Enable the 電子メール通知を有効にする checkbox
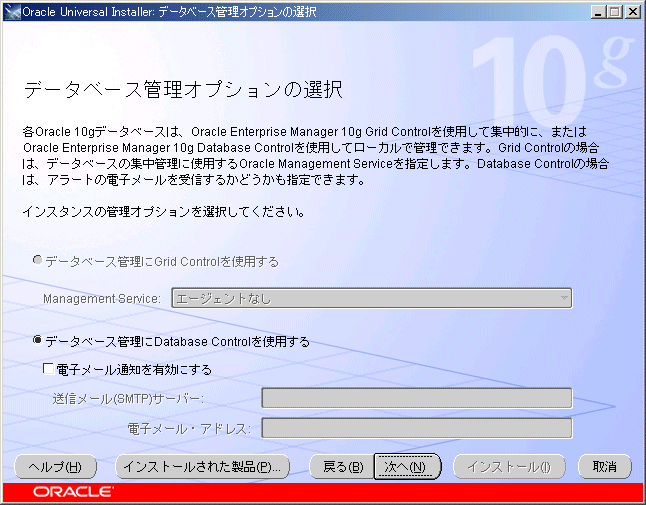The height and width of the screenshot is (505, 646). coord(48,368)
